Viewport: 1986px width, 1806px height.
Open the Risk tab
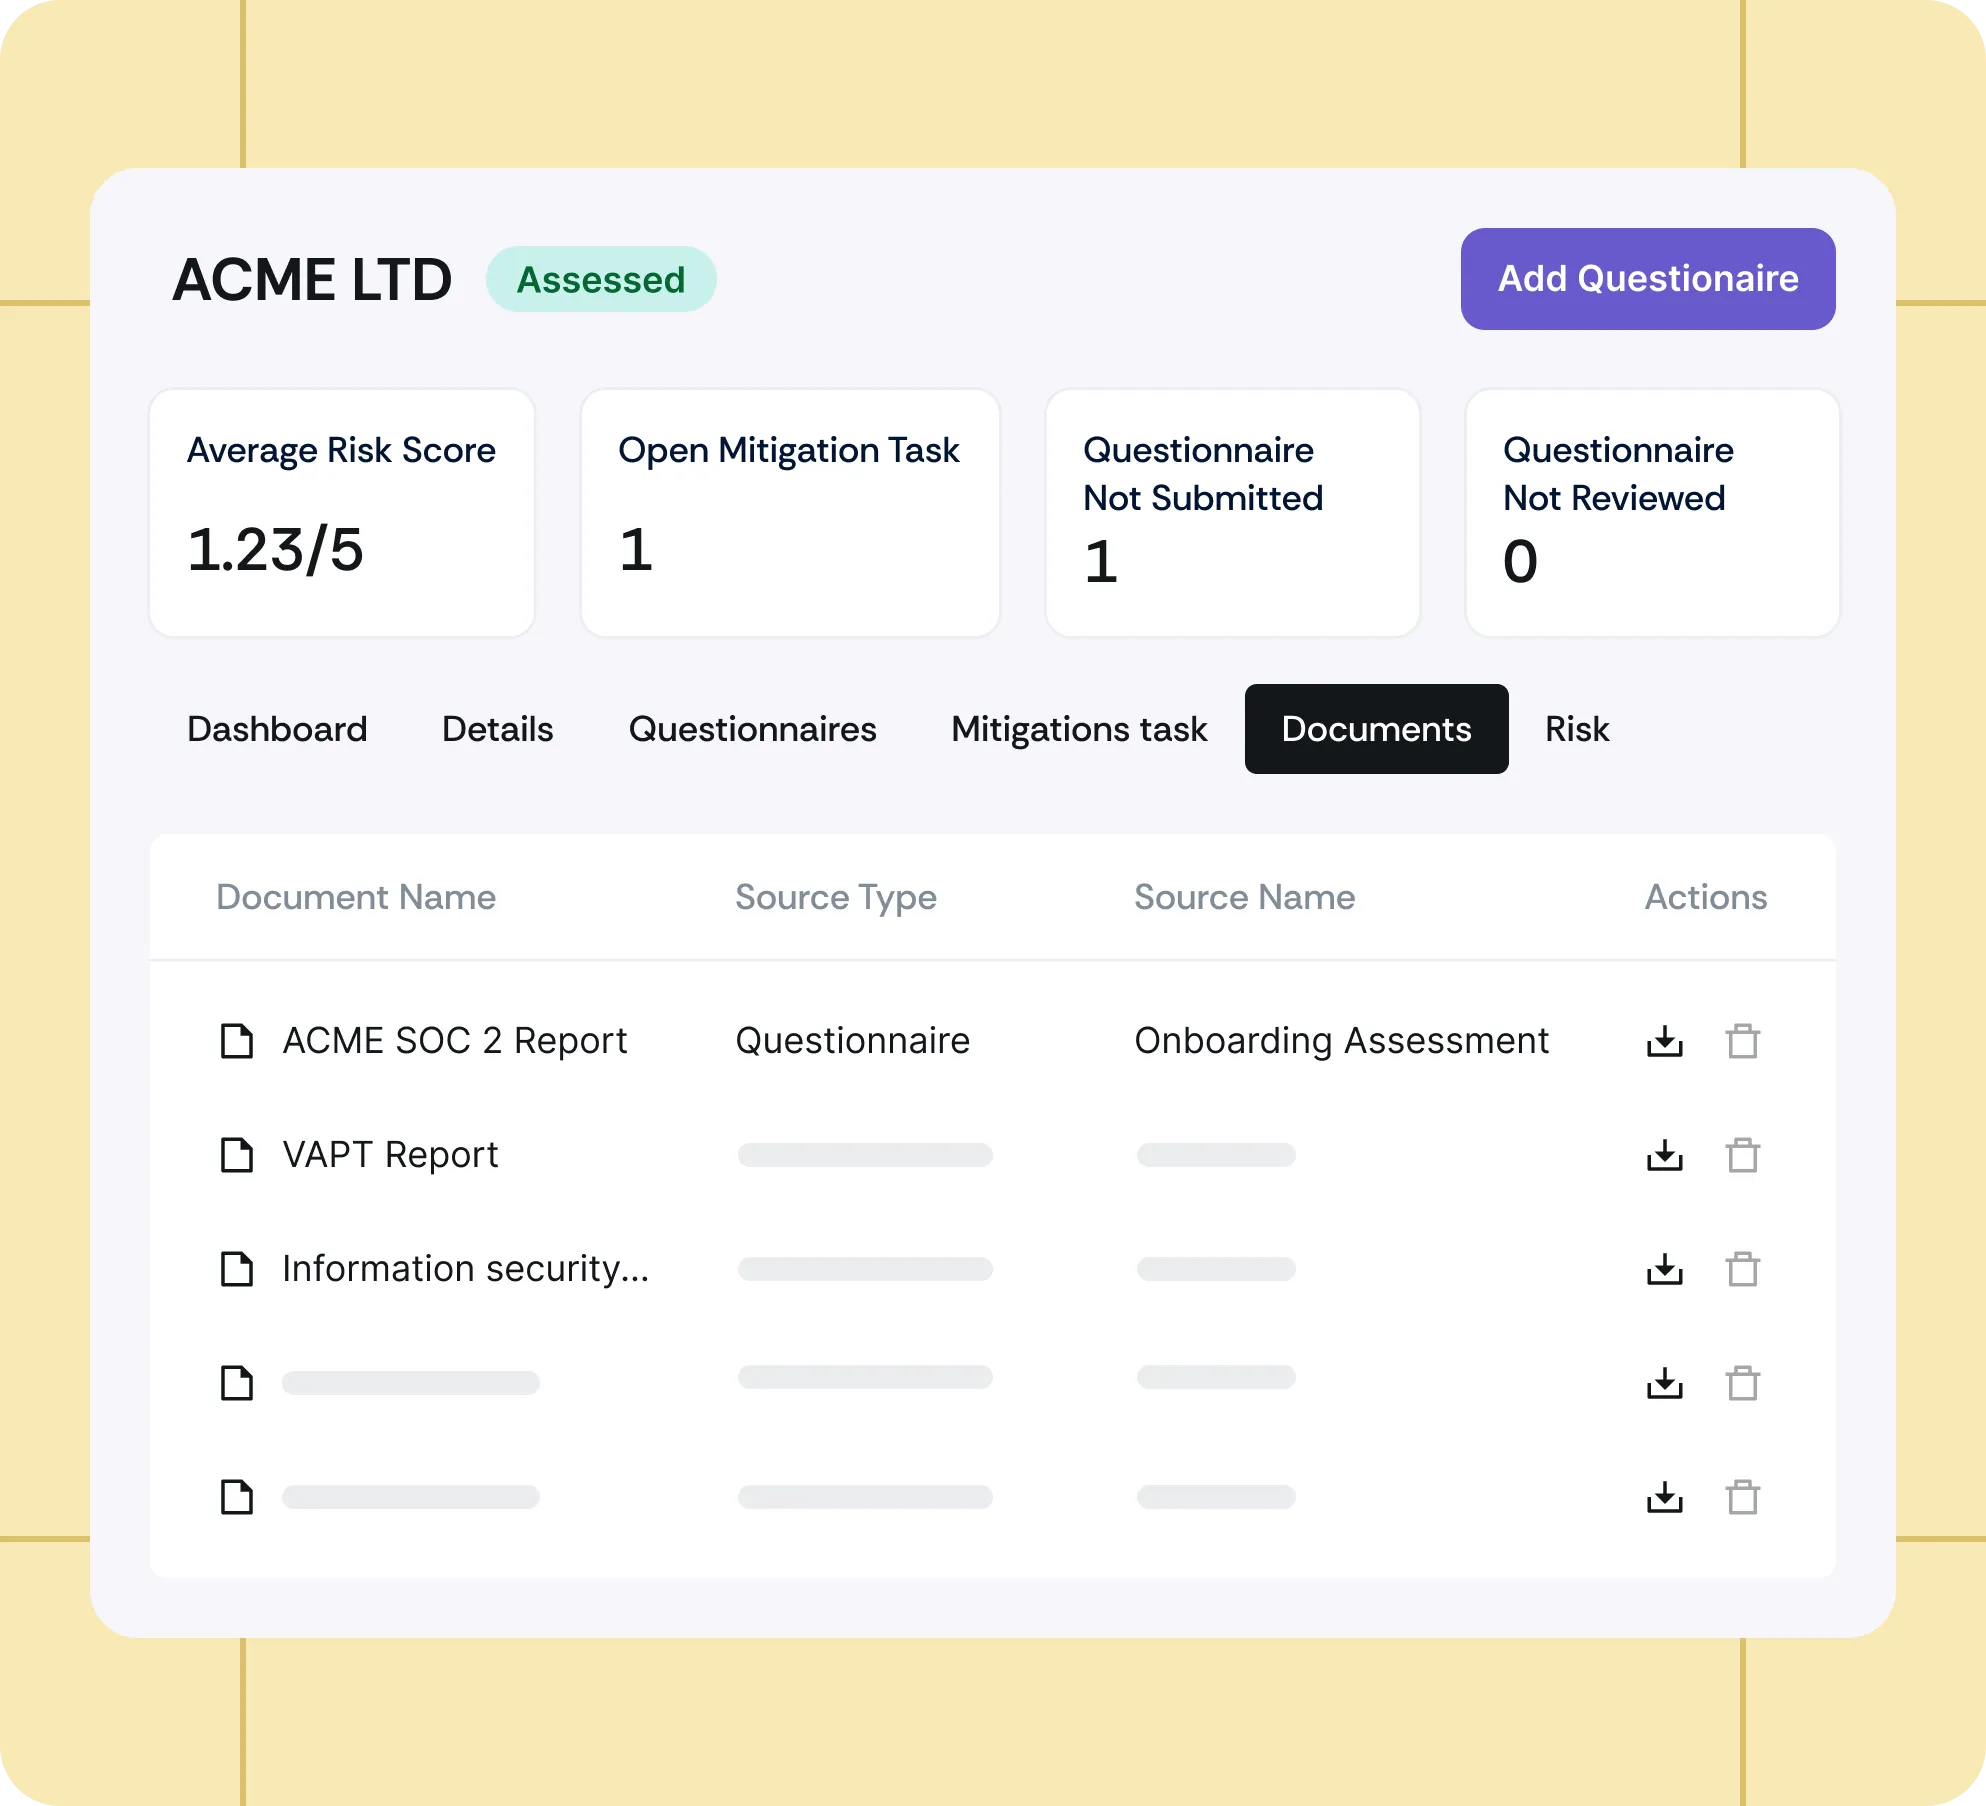1576,729
